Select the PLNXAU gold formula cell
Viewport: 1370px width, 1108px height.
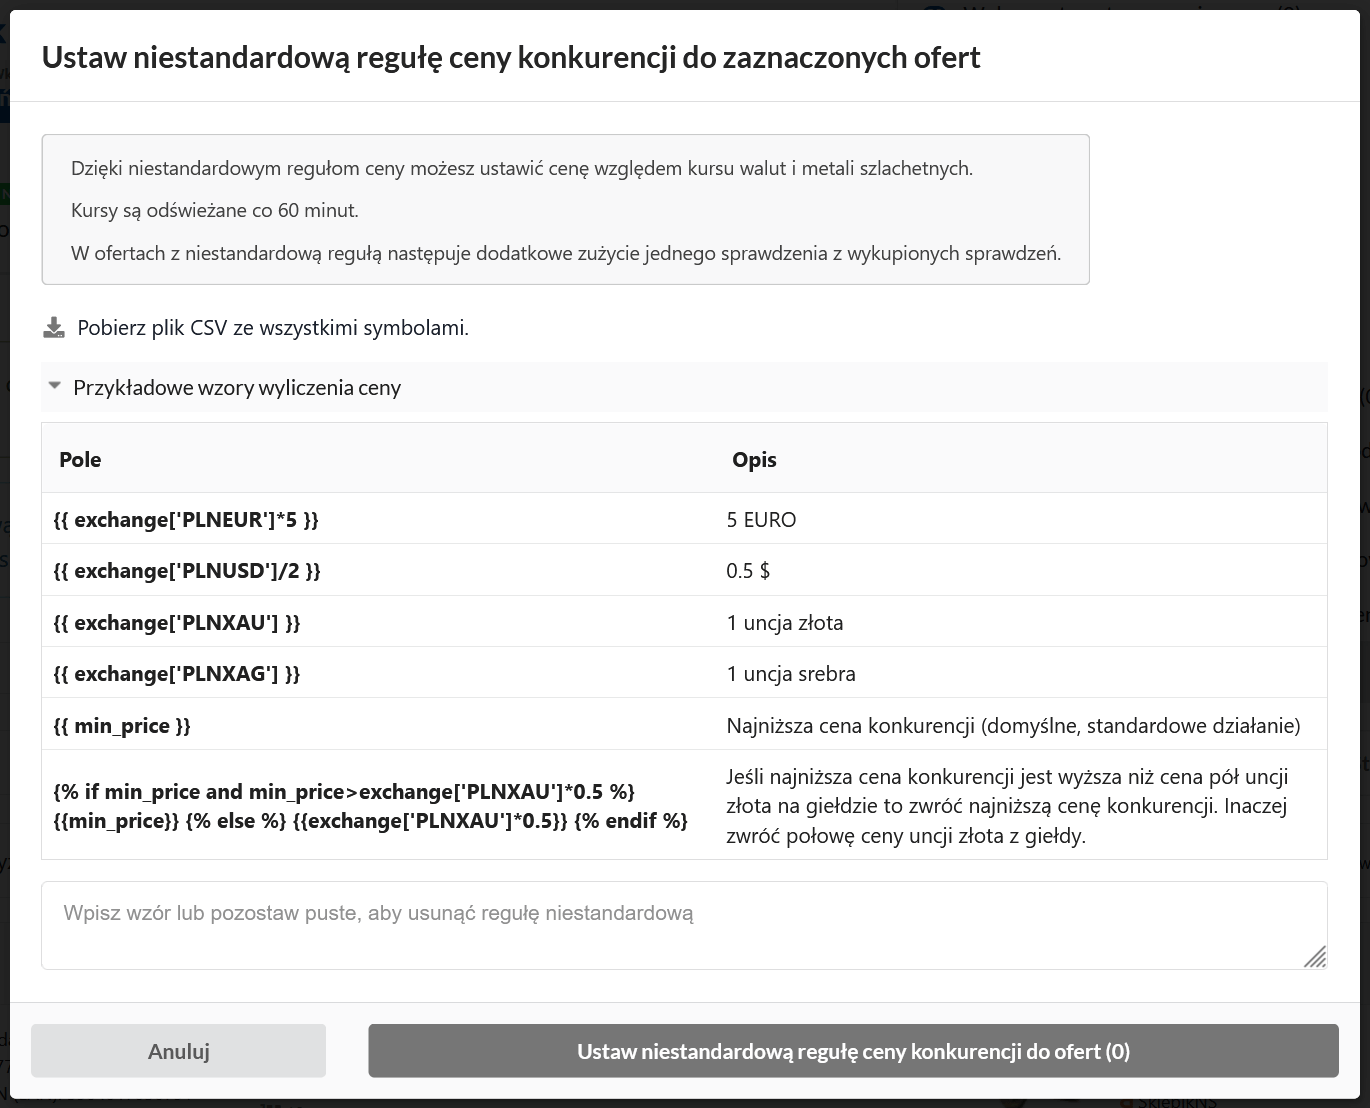point(177,623)
